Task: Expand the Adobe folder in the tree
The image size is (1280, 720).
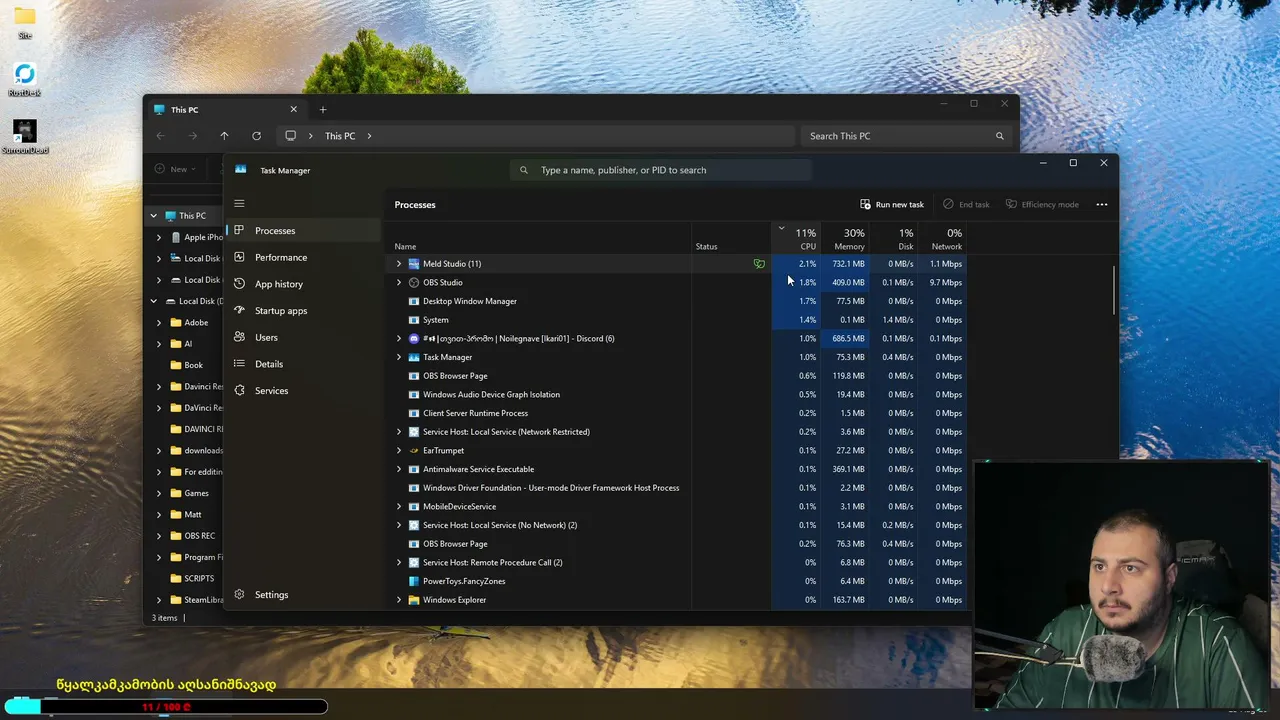Action: point(159,322)
